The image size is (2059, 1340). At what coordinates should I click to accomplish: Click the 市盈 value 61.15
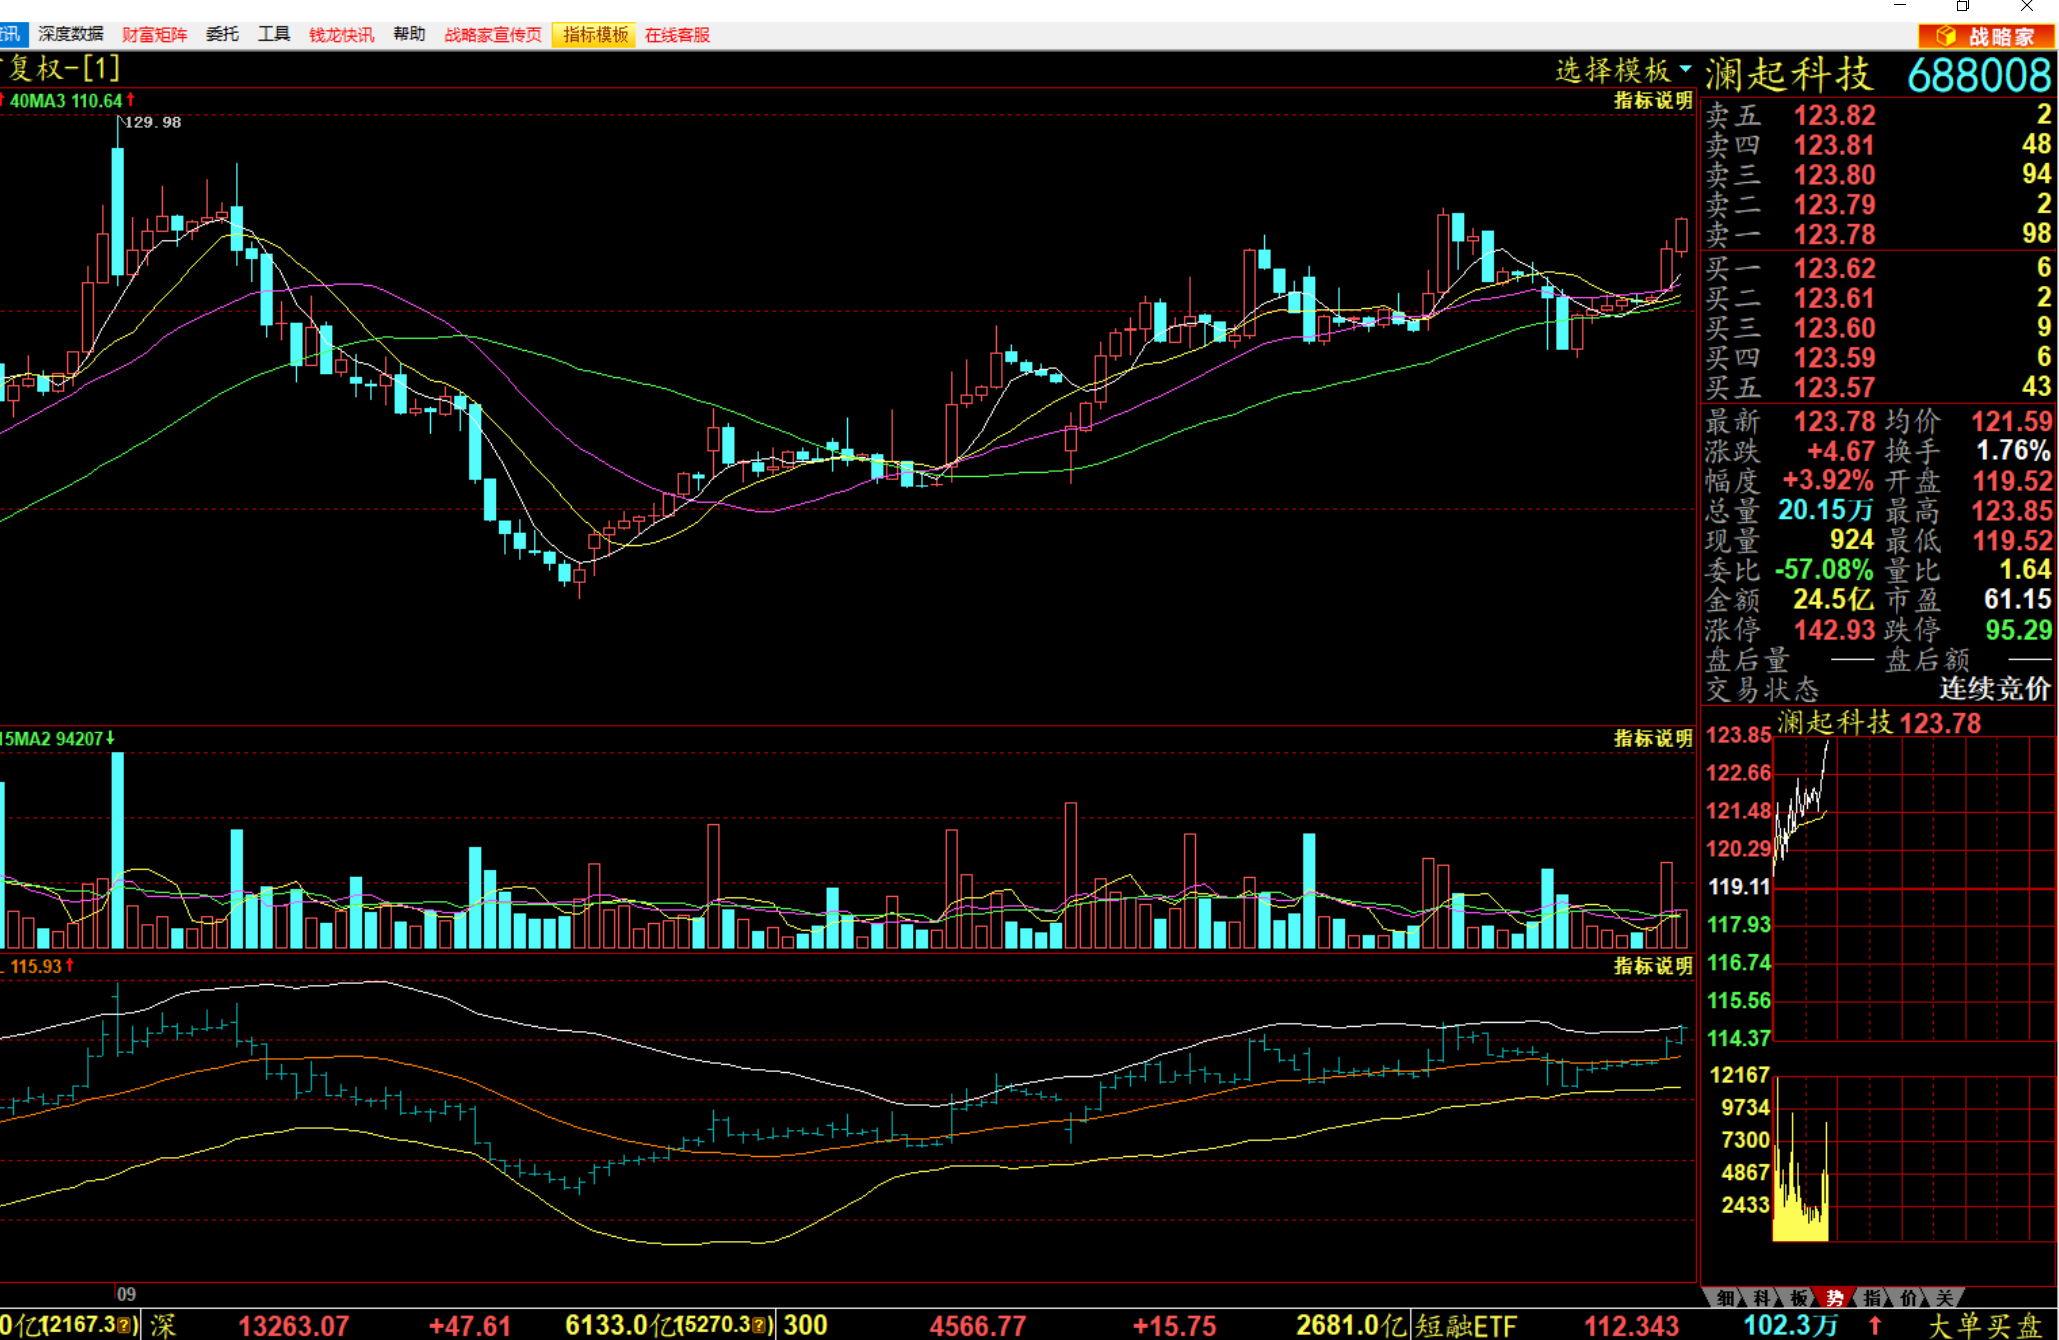coord(2018,599)
